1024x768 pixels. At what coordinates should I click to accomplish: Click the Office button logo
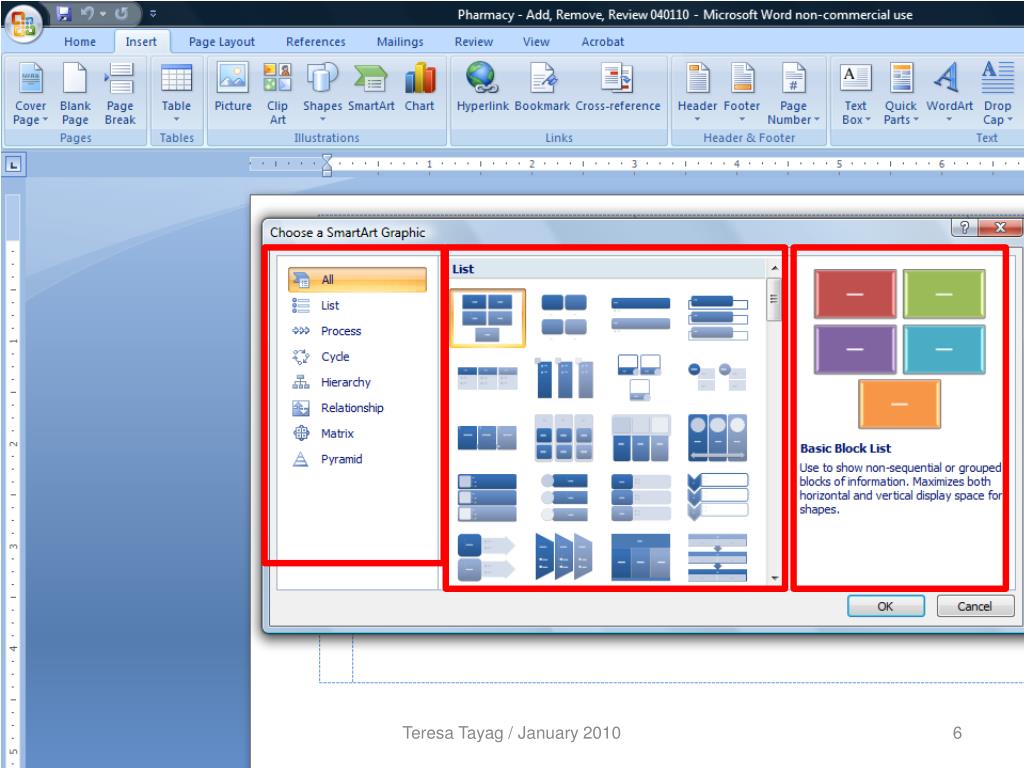click(x=23, y=23)
